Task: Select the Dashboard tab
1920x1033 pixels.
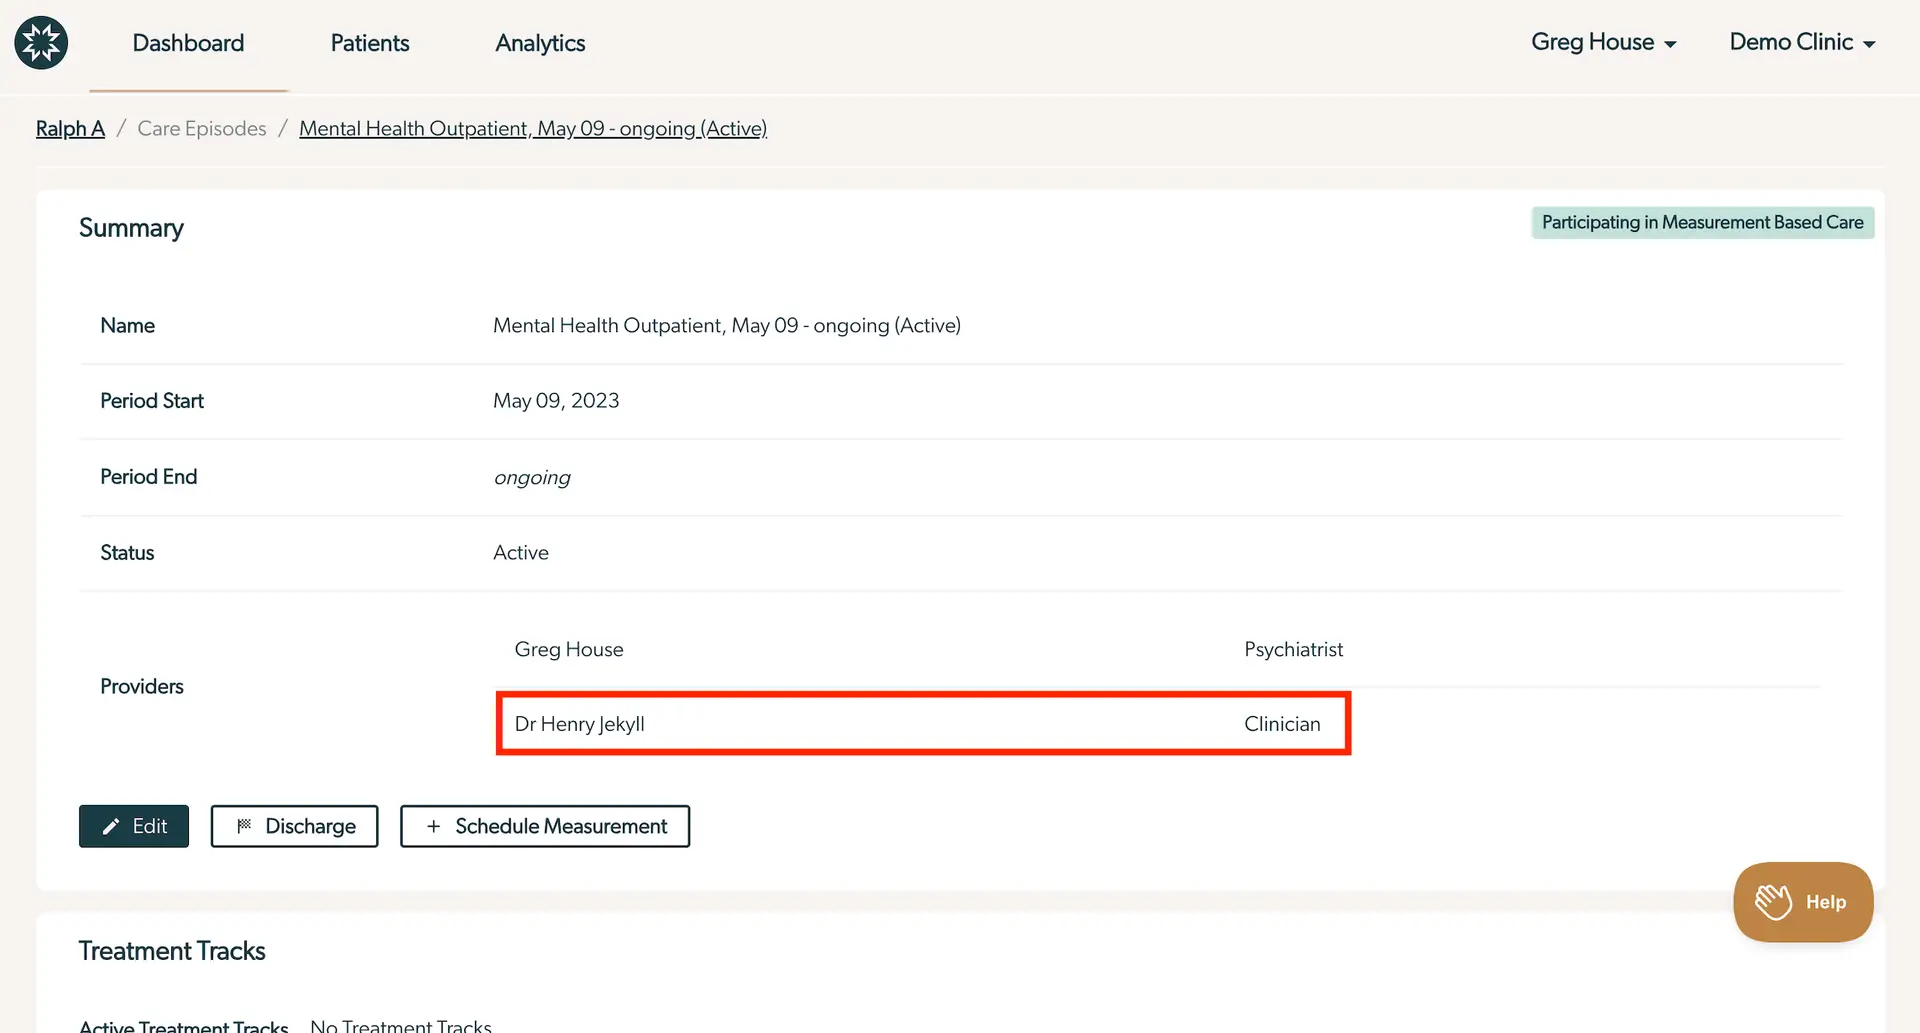Action: (x=188, y=43)
